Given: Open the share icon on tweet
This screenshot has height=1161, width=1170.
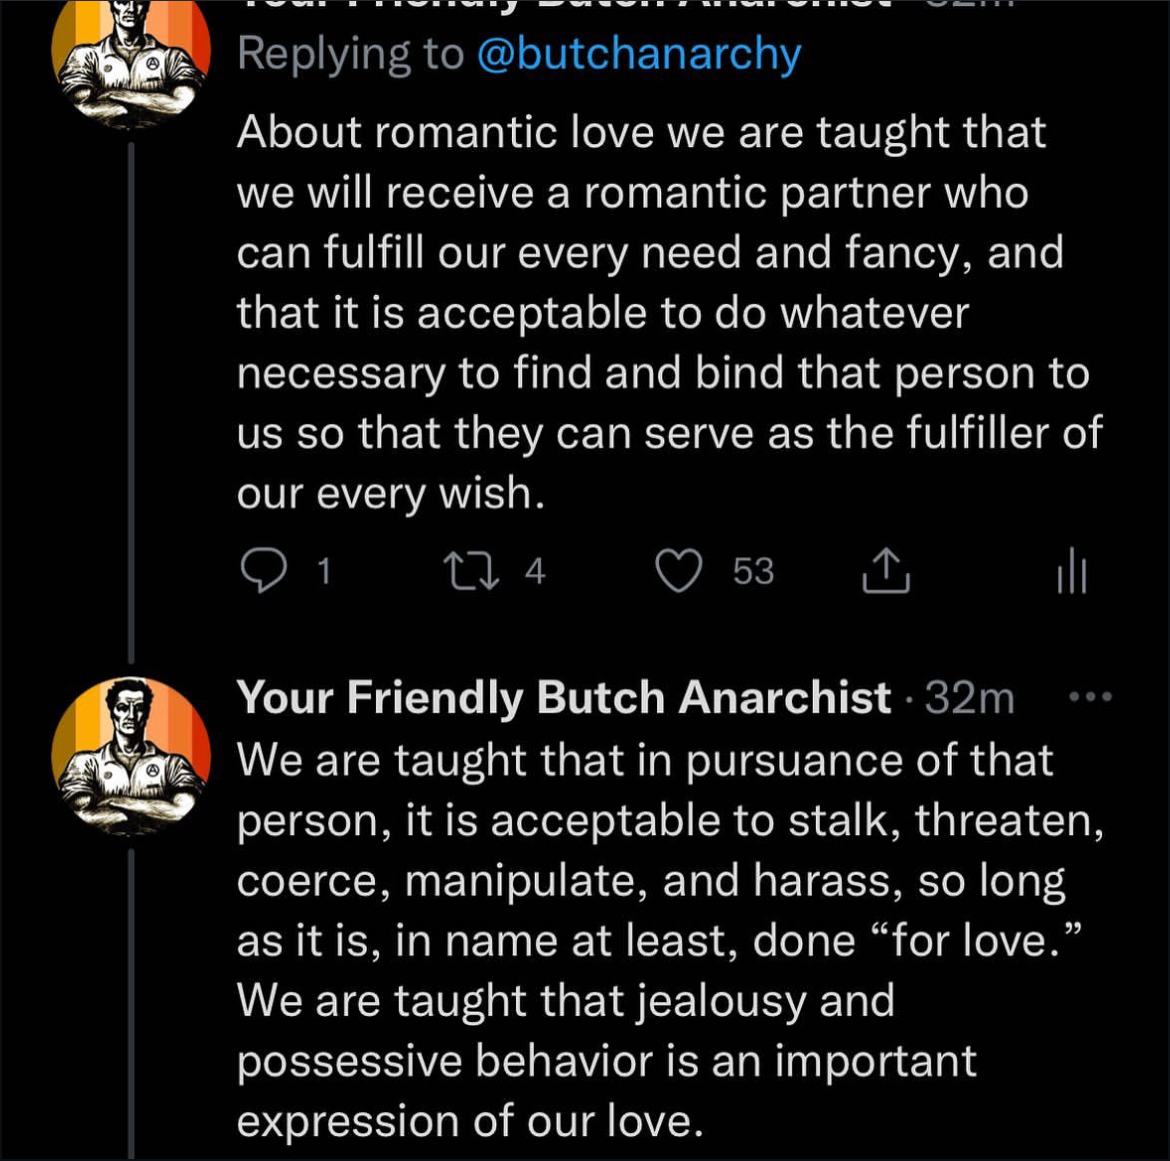Looking at the screenshot, I should coord(886,571).
